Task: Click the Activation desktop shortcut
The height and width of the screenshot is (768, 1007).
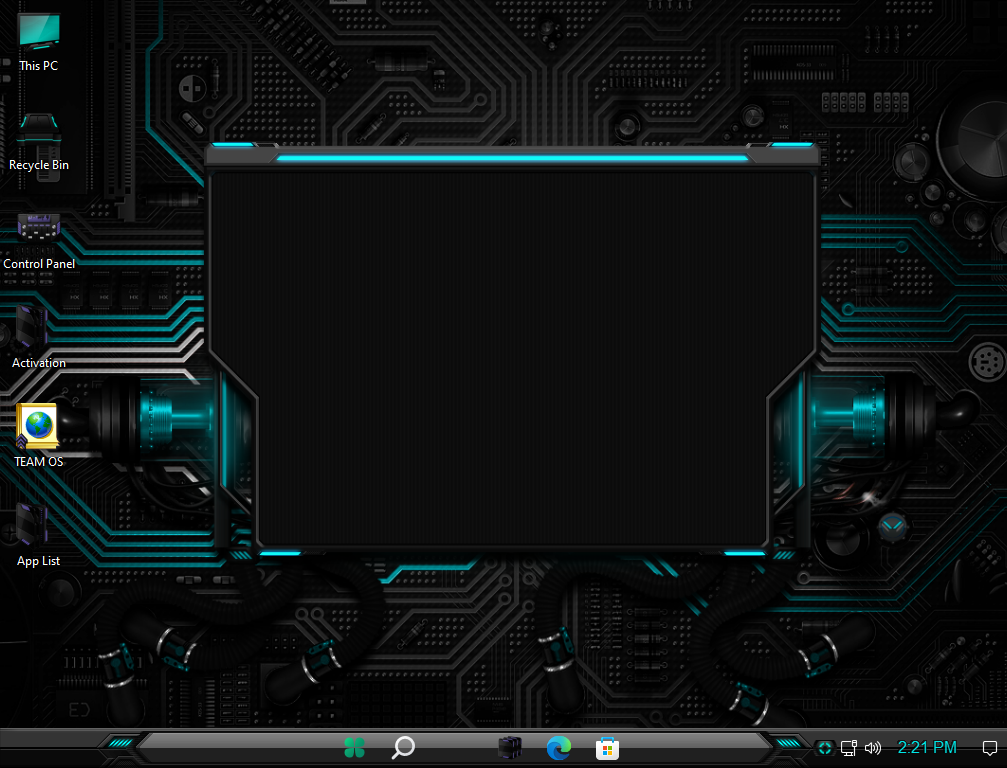Action: pyautogui.click(x=32, y=328)
